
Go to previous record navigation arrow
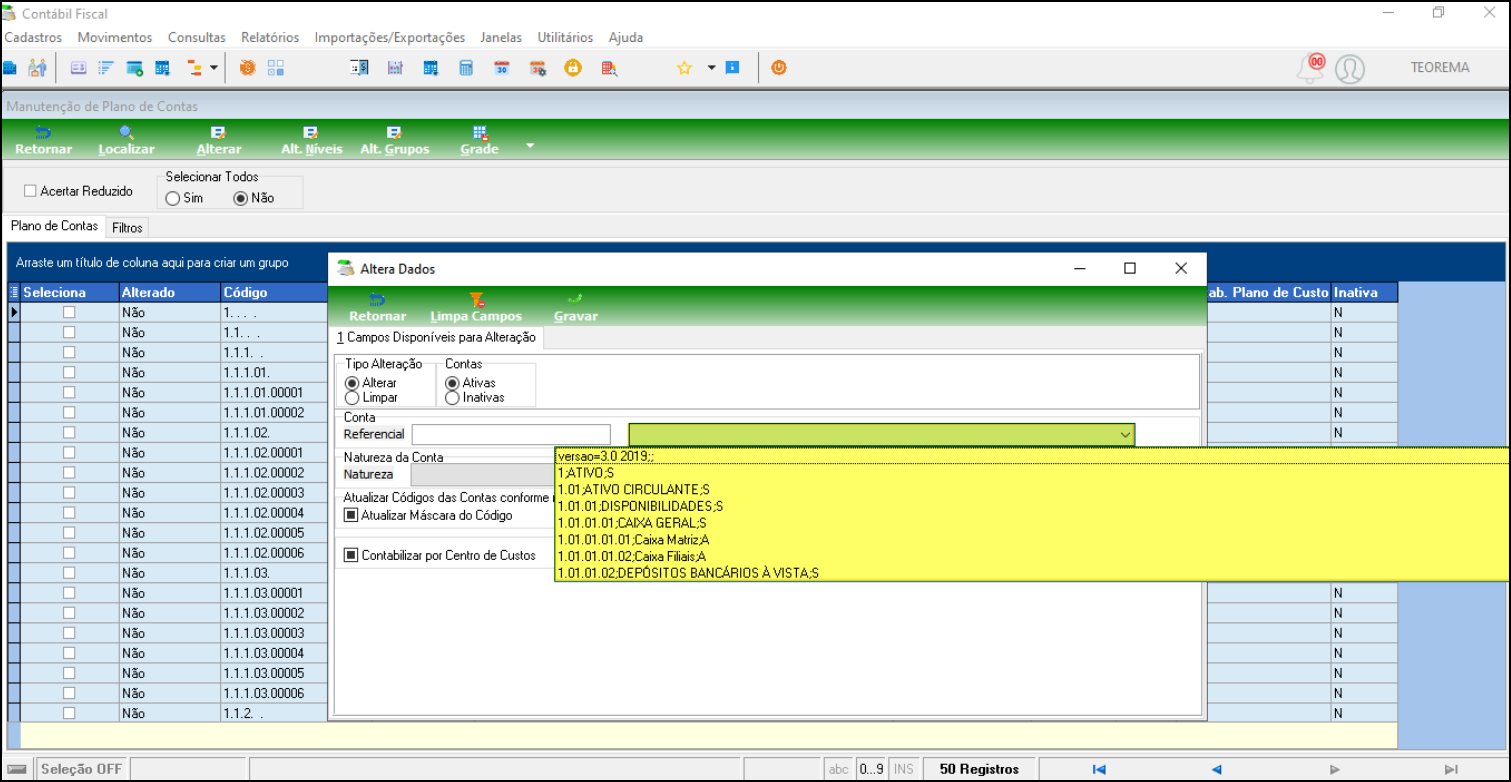pyautogui.click(x=1217, y=769)
